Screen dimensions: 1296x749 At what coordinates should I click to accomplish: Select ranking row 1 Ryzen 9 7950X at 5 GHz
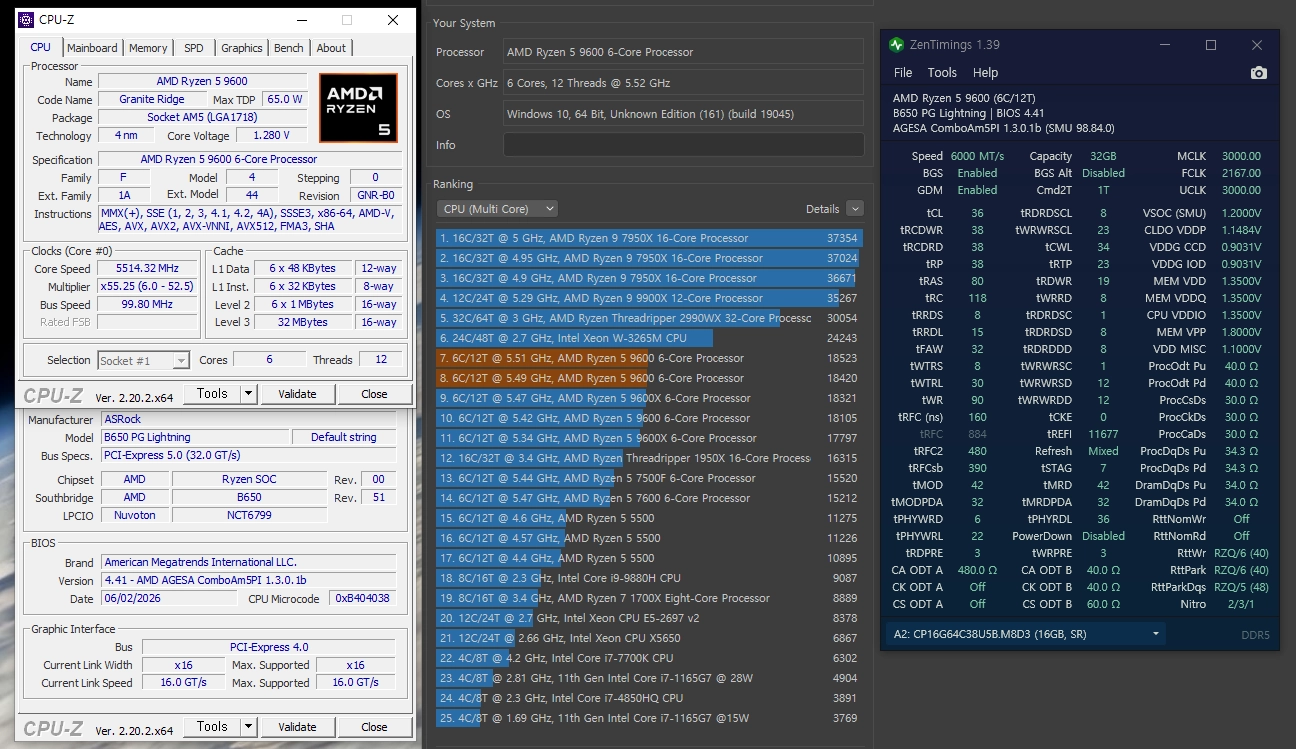(649, 238)
